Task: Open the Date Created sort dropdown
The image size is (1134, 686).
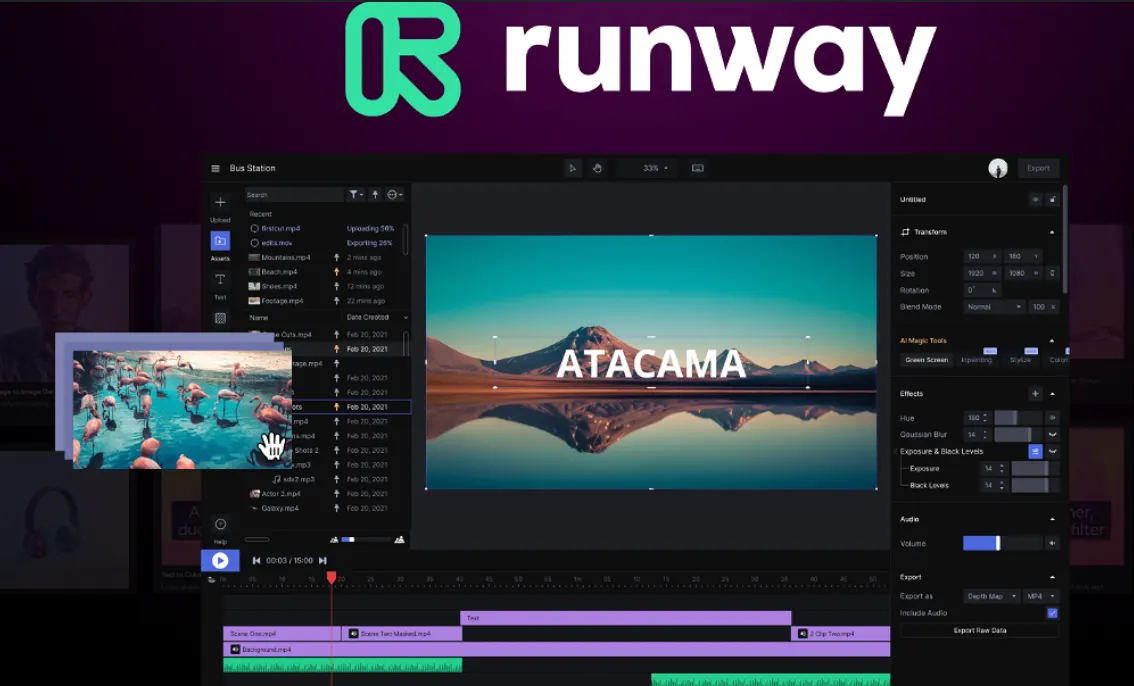Action: pos(377,317)
